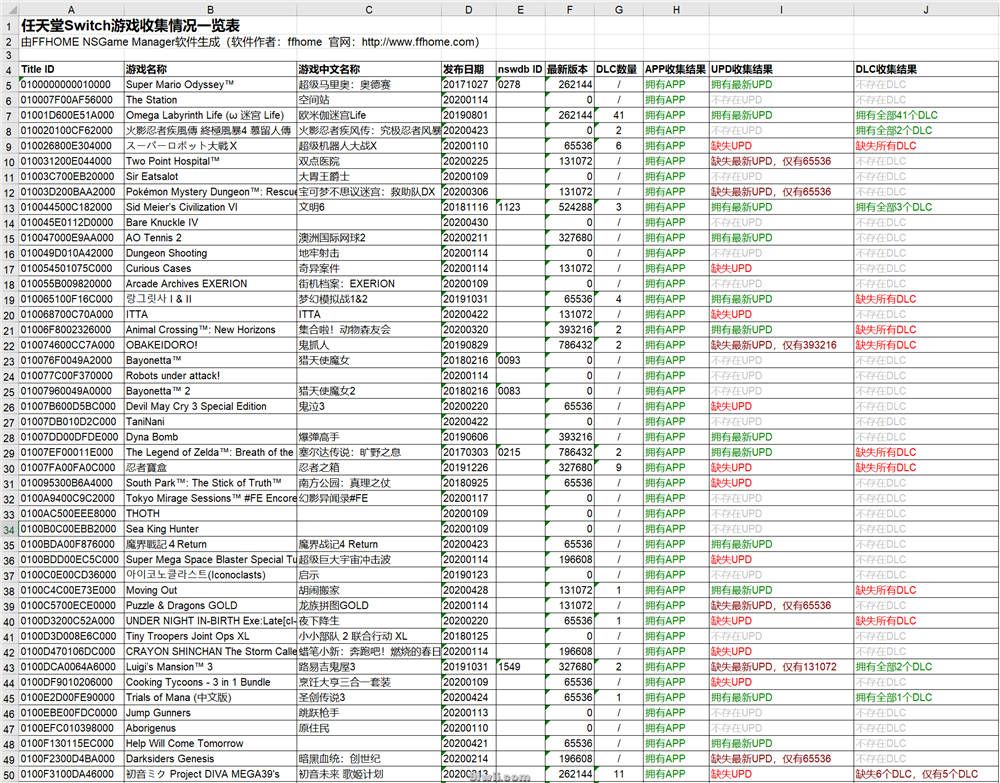Click the 发布日期 header cell

pos(469,69)
